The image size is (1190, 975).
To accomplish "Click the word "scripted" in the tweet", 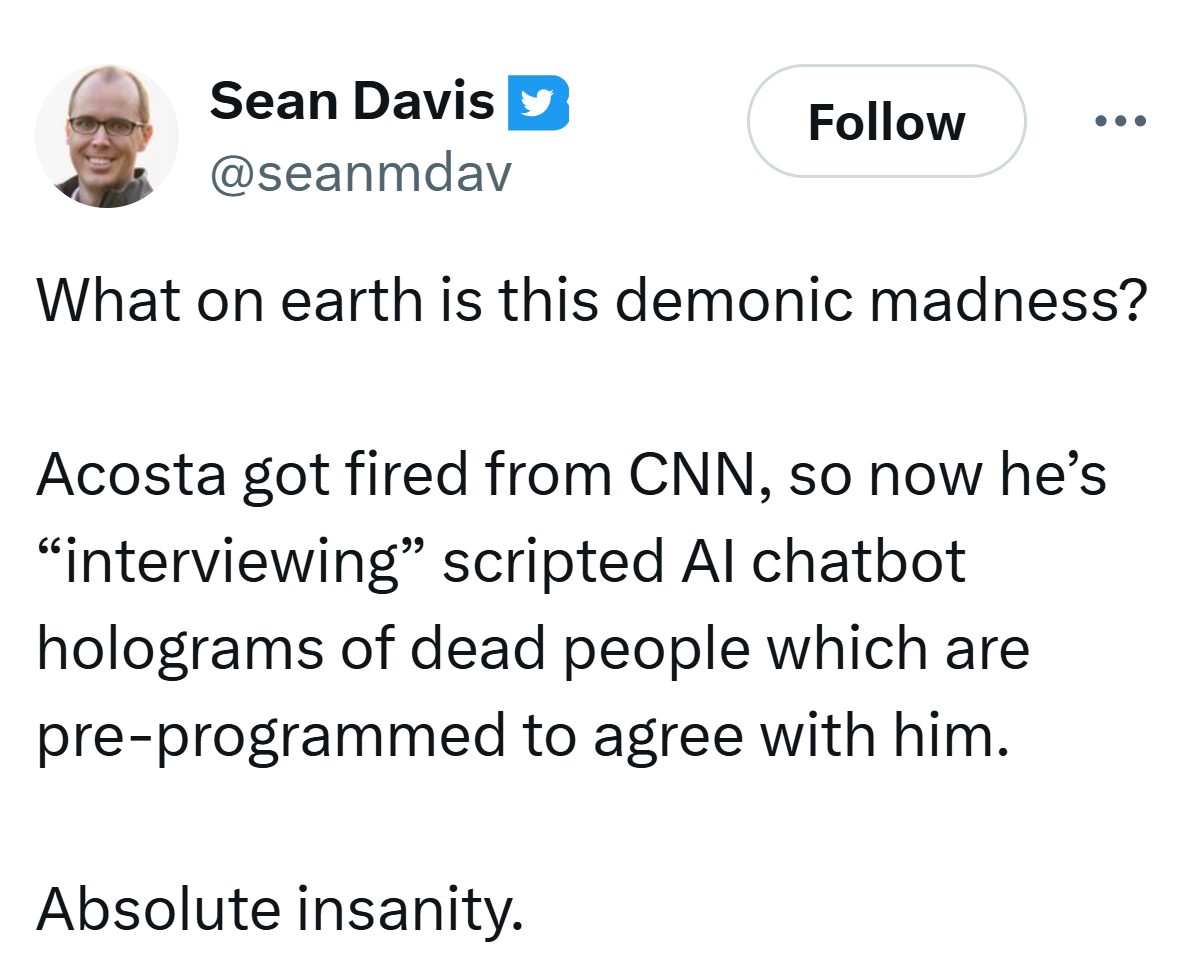I will pyautogui.click(x=552, y=562).
